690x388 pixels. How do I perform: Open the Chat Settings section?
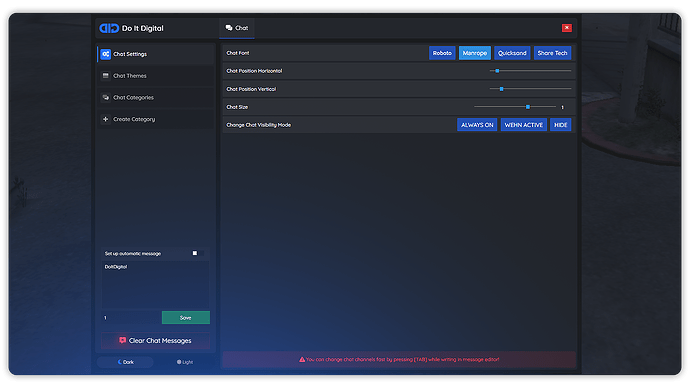pyautogui.click(x=156, y=54)
